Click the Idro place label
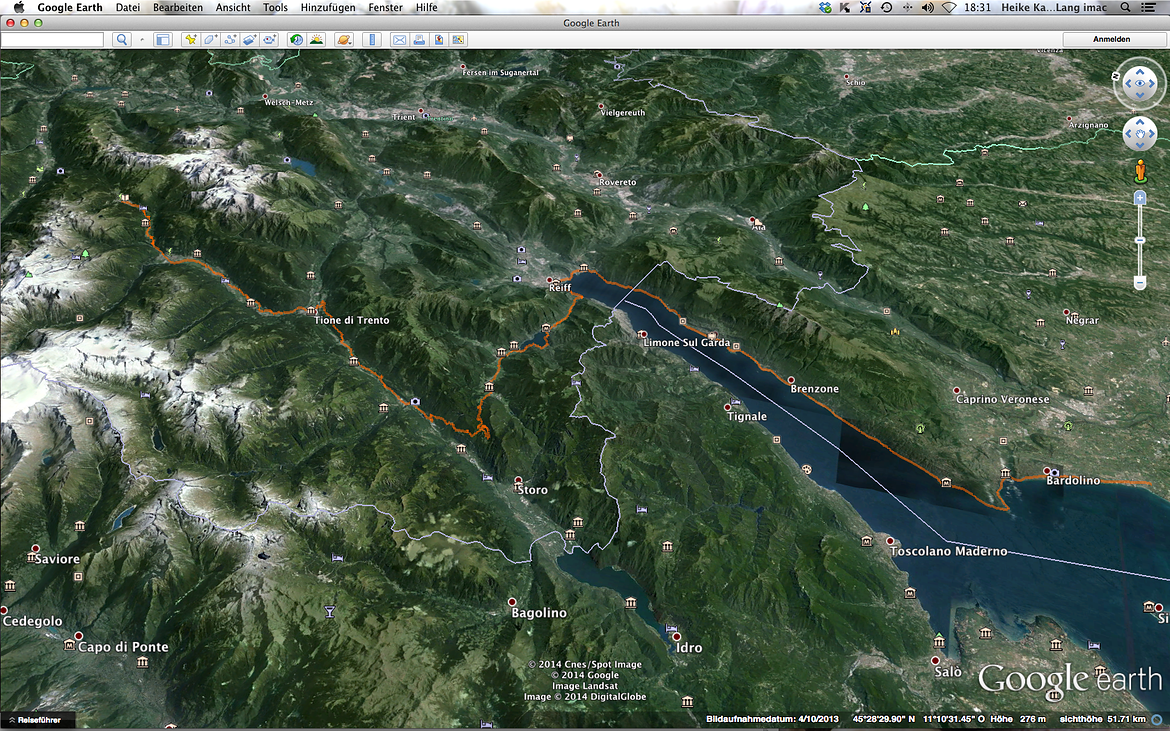This screenshot has height=731, width=1170. pos(689,647)
